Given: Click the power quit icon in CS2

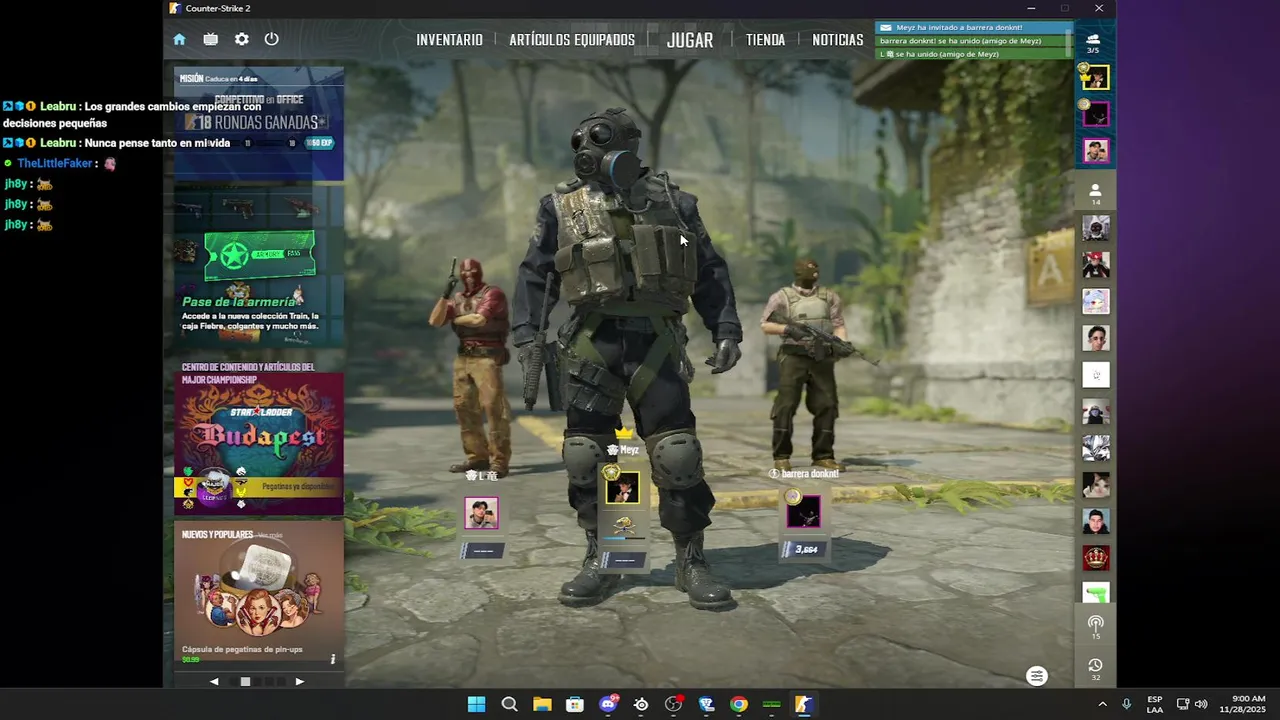Looking at the screenshot, I should (271, 39).
